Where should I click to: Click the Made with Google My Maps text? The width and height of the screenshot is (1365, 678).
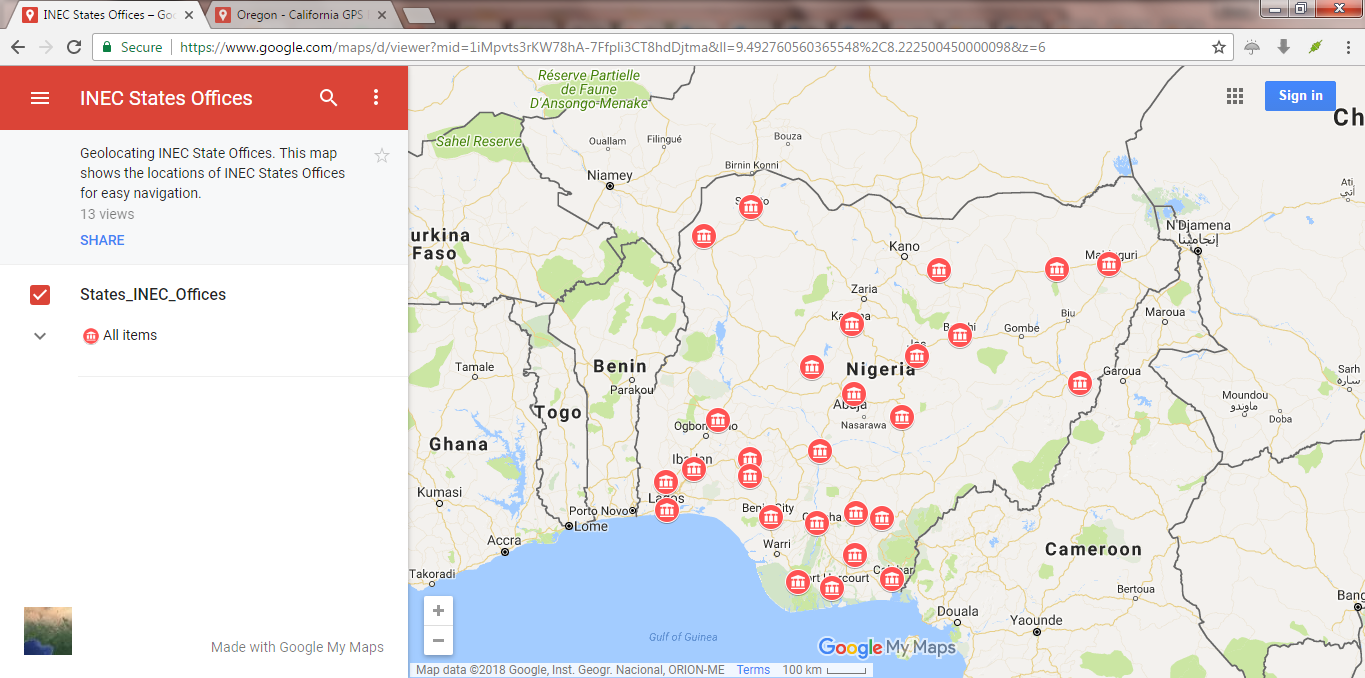(297, 647)
